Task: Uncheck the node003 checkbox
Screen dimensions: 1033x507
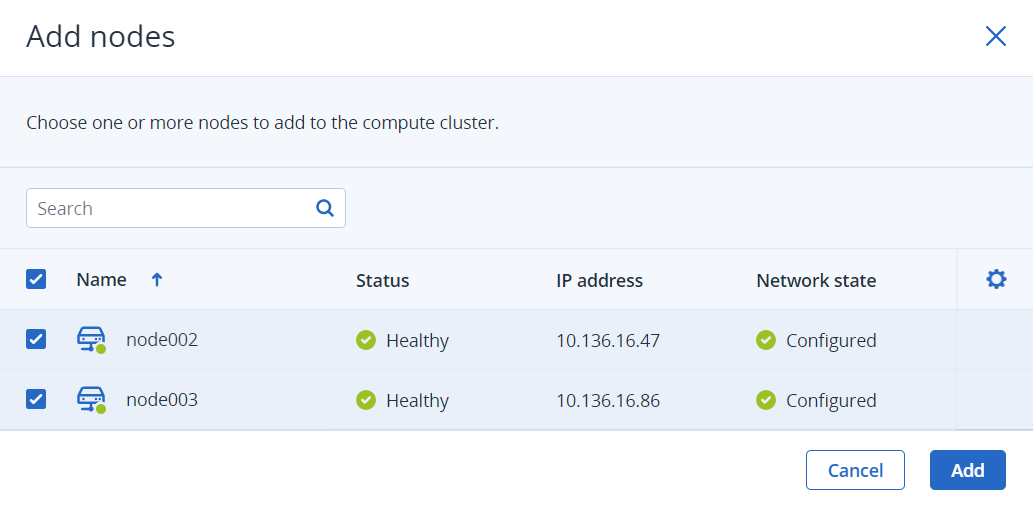Action: click(x=36, y=399)
